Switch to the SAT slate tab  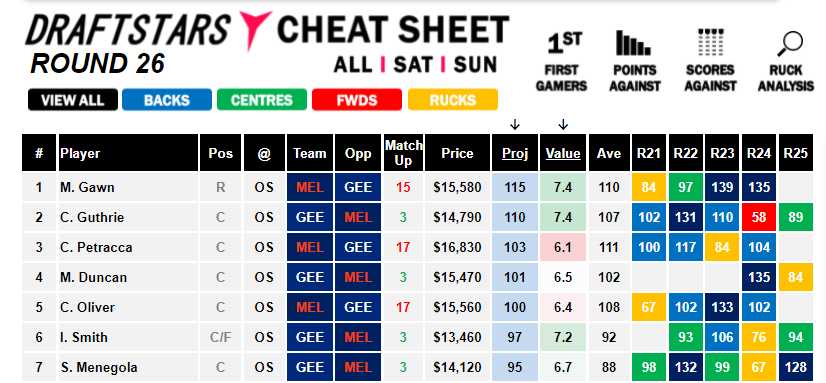413,65
